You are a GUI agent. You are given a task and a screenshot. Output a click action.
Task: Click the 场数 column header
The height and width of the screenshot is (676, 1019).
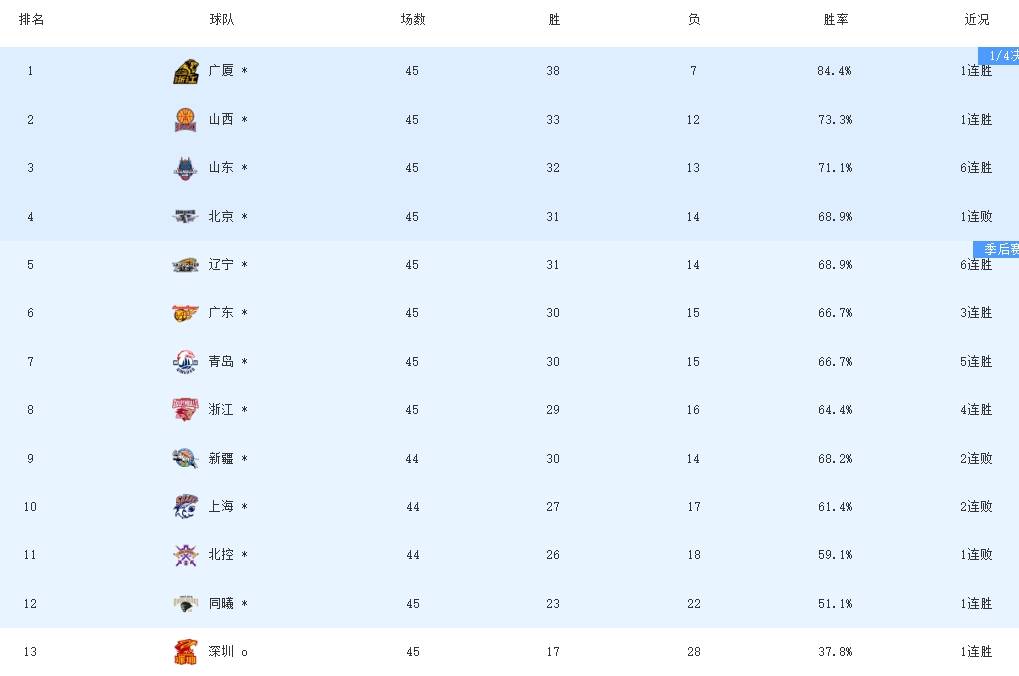(x=412, y=20)
